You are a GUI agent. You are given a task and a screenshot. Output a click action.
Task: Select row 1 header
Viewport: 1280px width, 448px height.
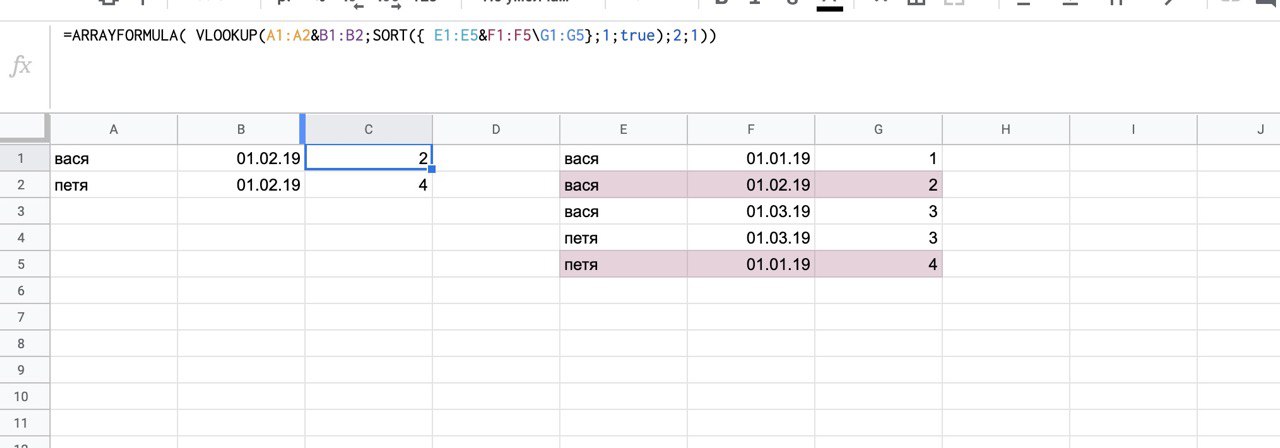[x=24, y=158]
